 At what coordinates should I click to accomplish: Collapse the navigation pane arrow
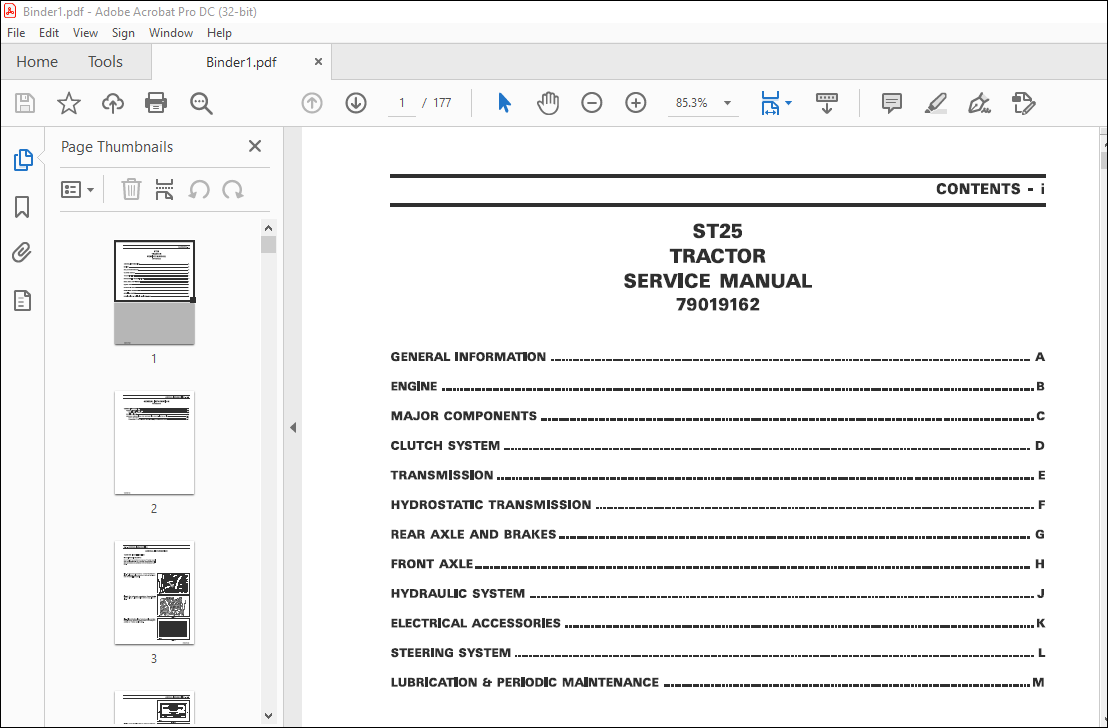pos(293,427)
